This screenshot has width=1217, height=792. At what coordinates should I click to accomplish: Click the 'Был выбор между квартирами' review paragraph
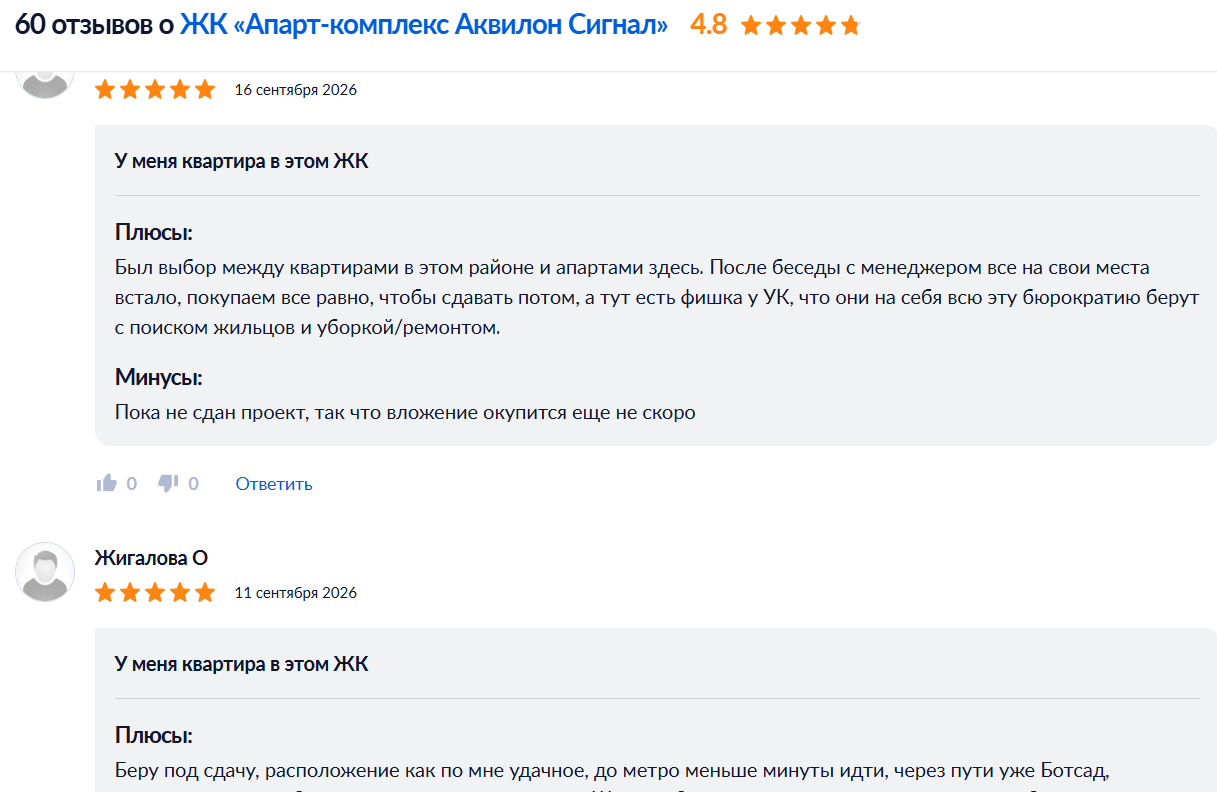[x=656, y=298]
